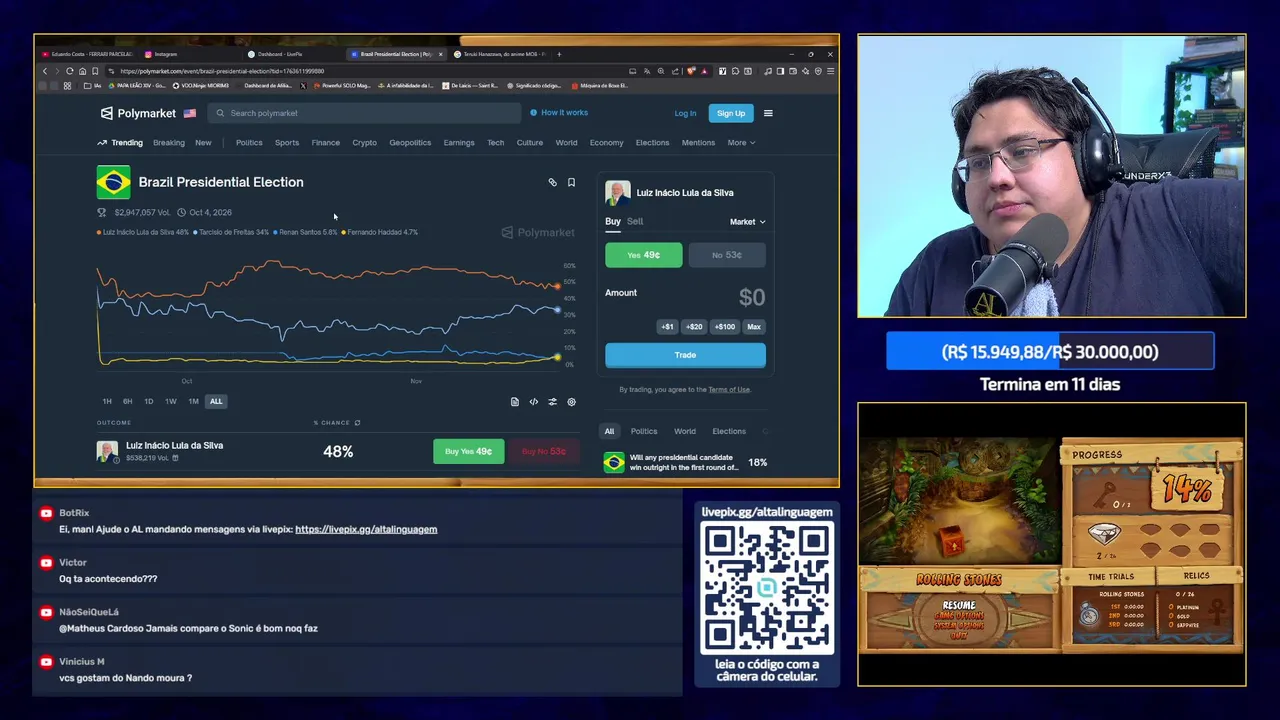Screen dimensions: 1280x720
Task: Click the browser home icon
Action: click(x=82, y=71)
